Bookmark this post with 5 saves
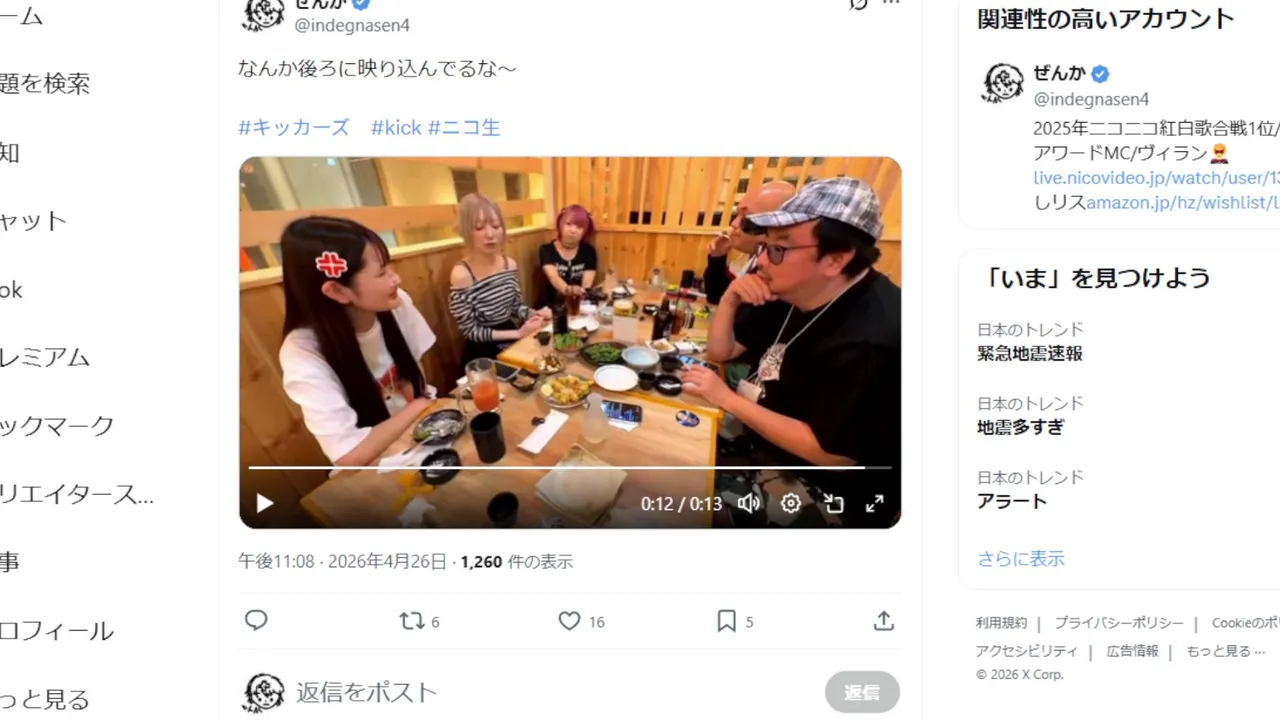1280x720 pixels. coord(735,621)
